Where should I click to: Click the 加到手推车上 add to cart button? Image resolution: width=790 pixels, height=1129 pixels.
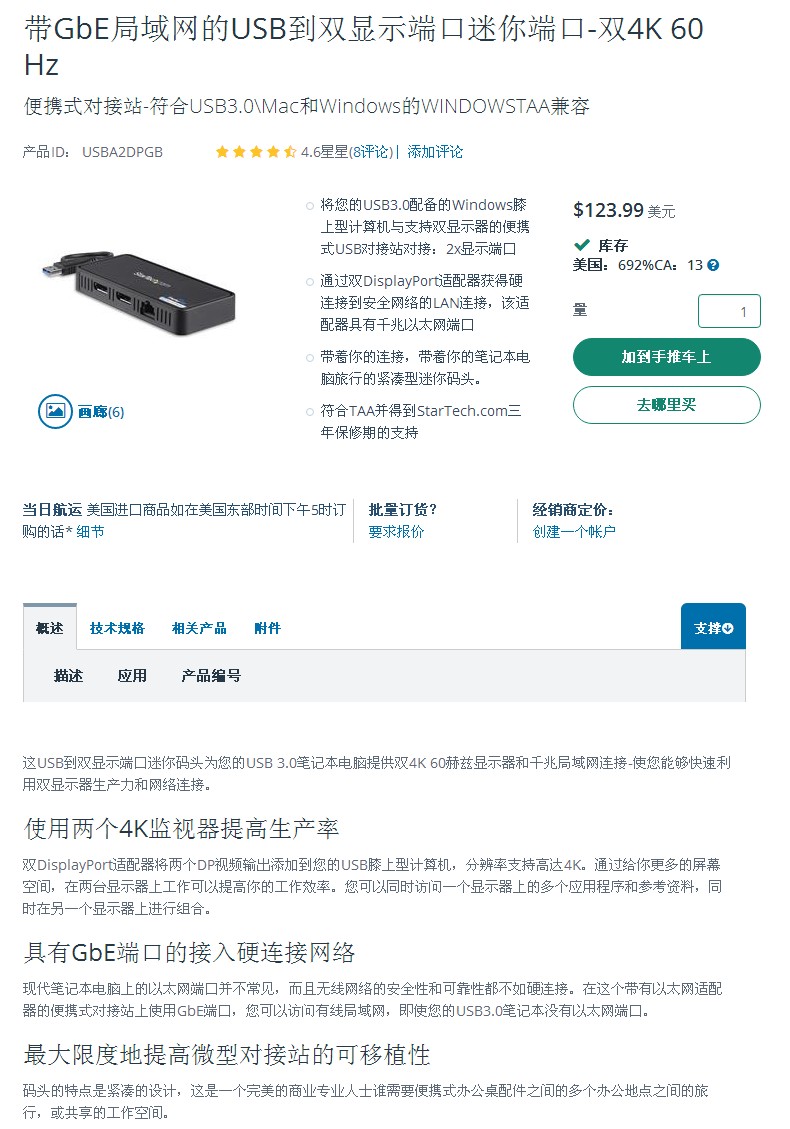click(x=666, y=356)
